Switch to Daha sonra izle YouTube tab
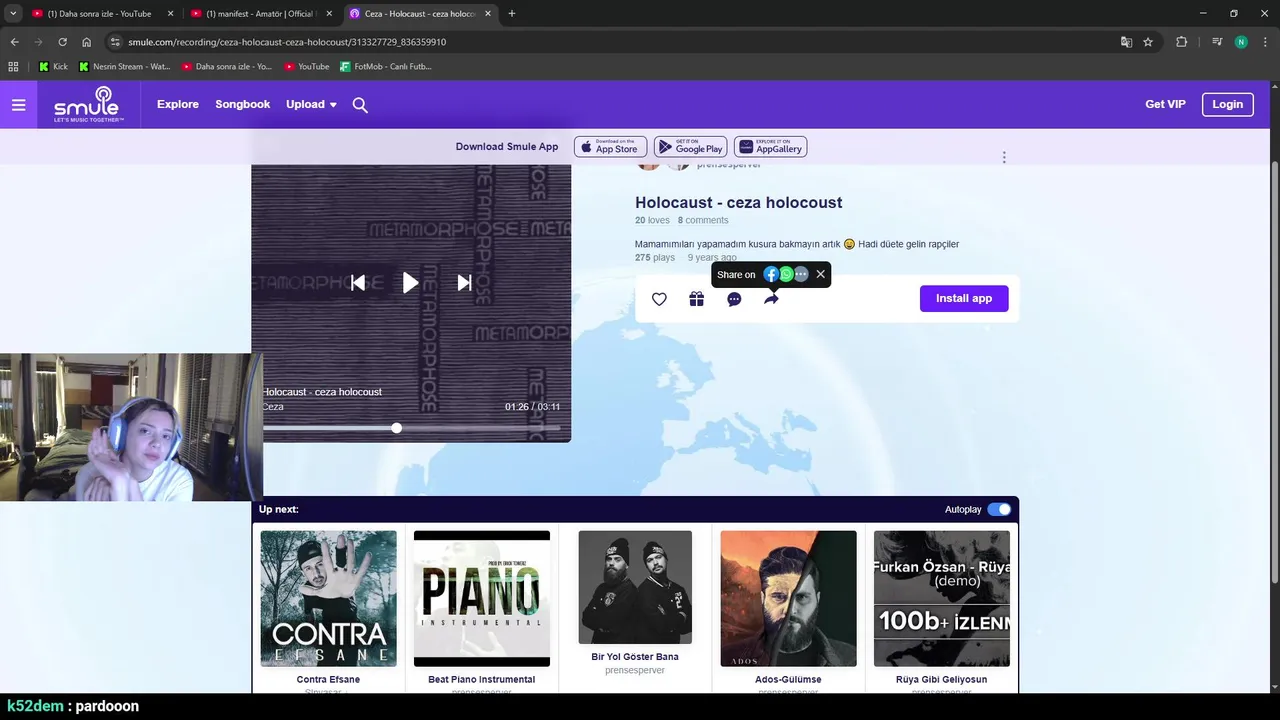 pyautogui.click(x=100, y=14)
